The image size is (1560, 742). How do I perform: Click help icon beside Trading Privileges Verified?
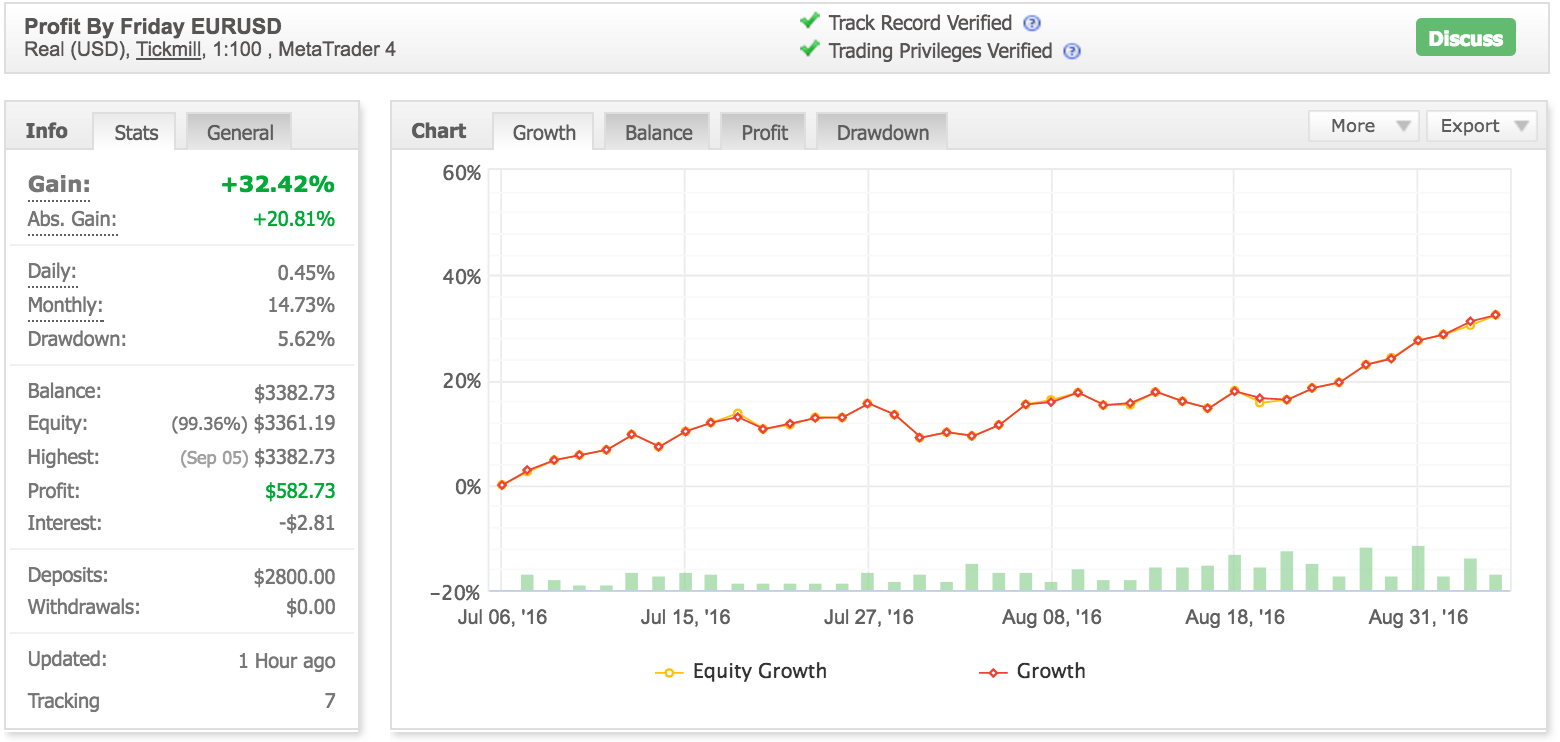click(1071, 51)
